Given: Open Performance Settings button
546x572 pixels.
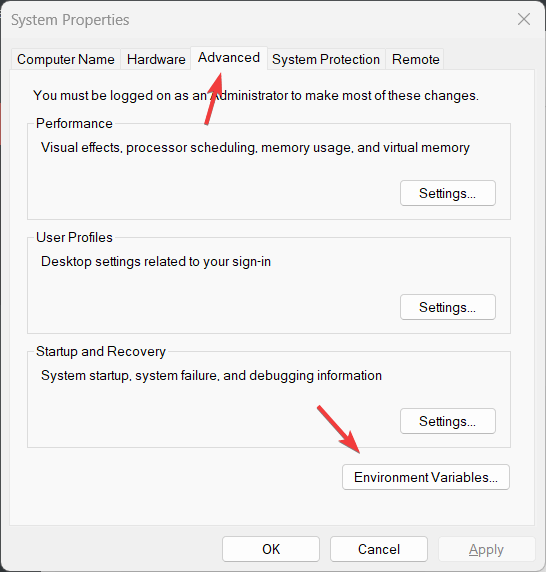Looking at the screenshot, I should (x=448, y=193).
